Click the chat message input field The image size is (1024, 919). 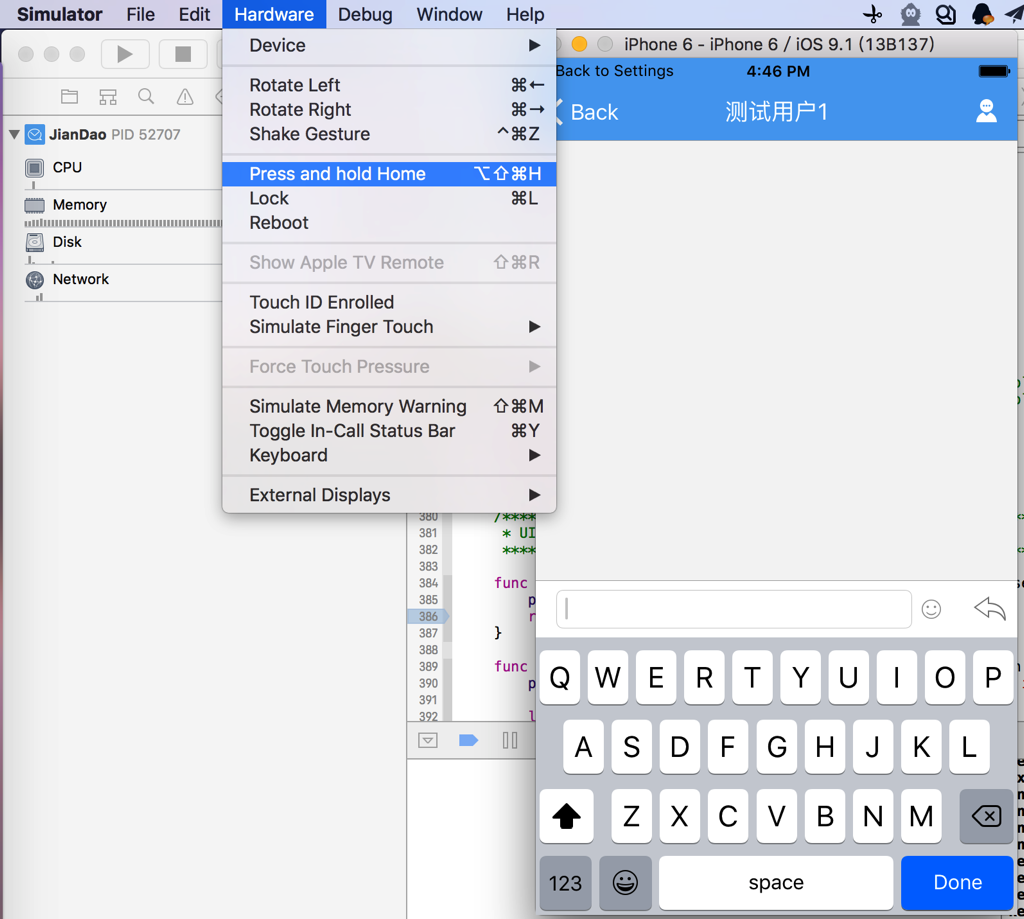733,609
